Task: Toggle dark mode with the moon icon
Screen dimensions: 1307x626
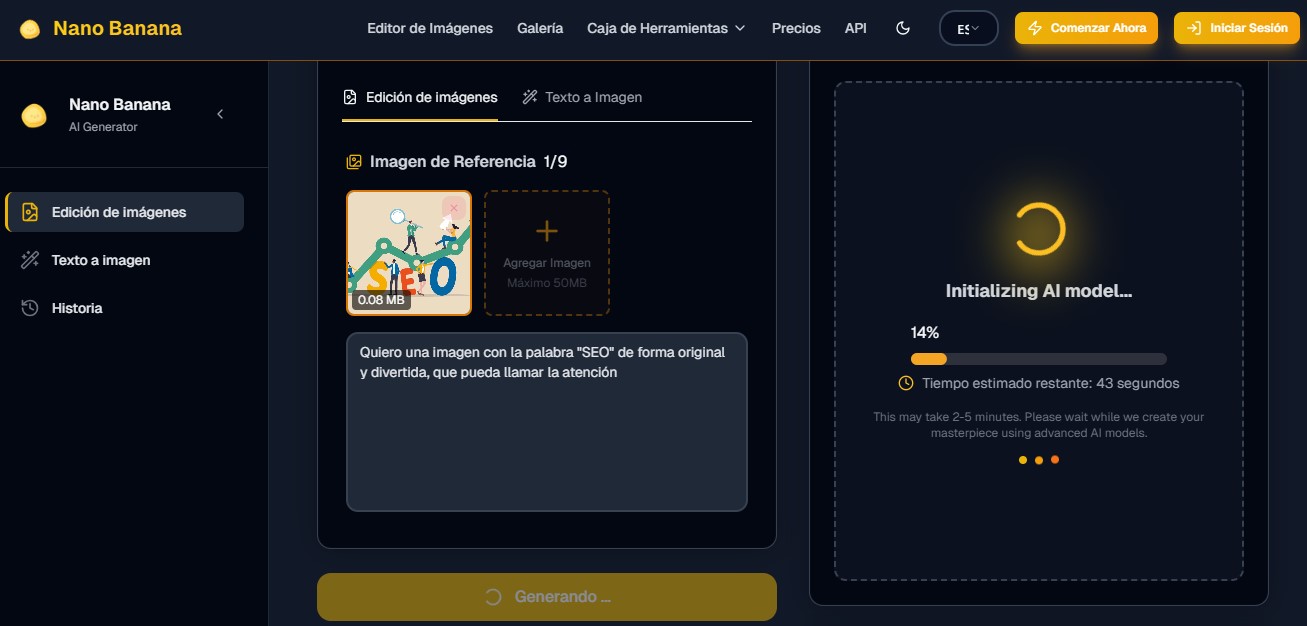Action: (903, 29)
